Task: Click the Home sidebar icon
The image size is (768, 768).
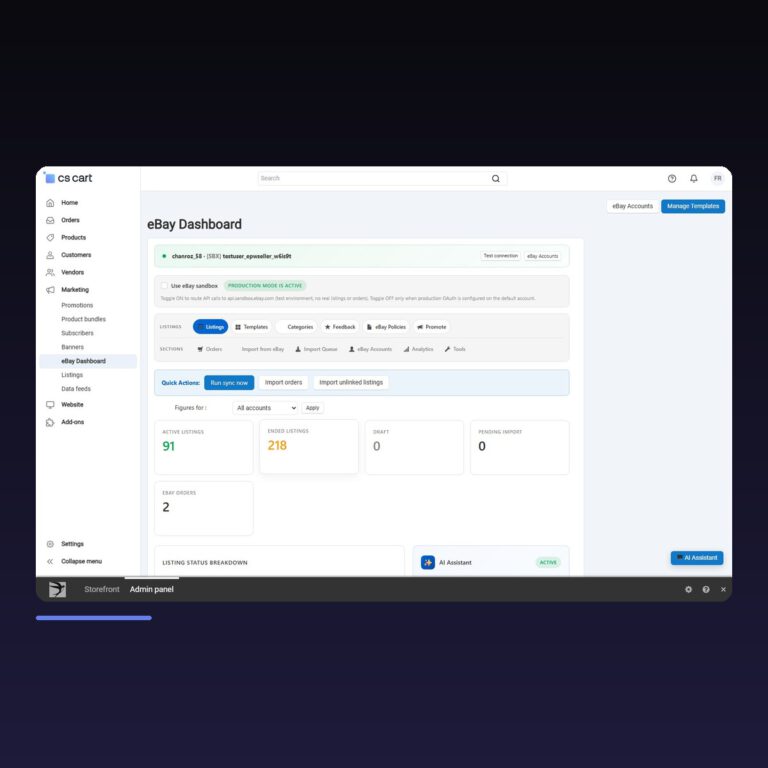Action: click(50, 203)
